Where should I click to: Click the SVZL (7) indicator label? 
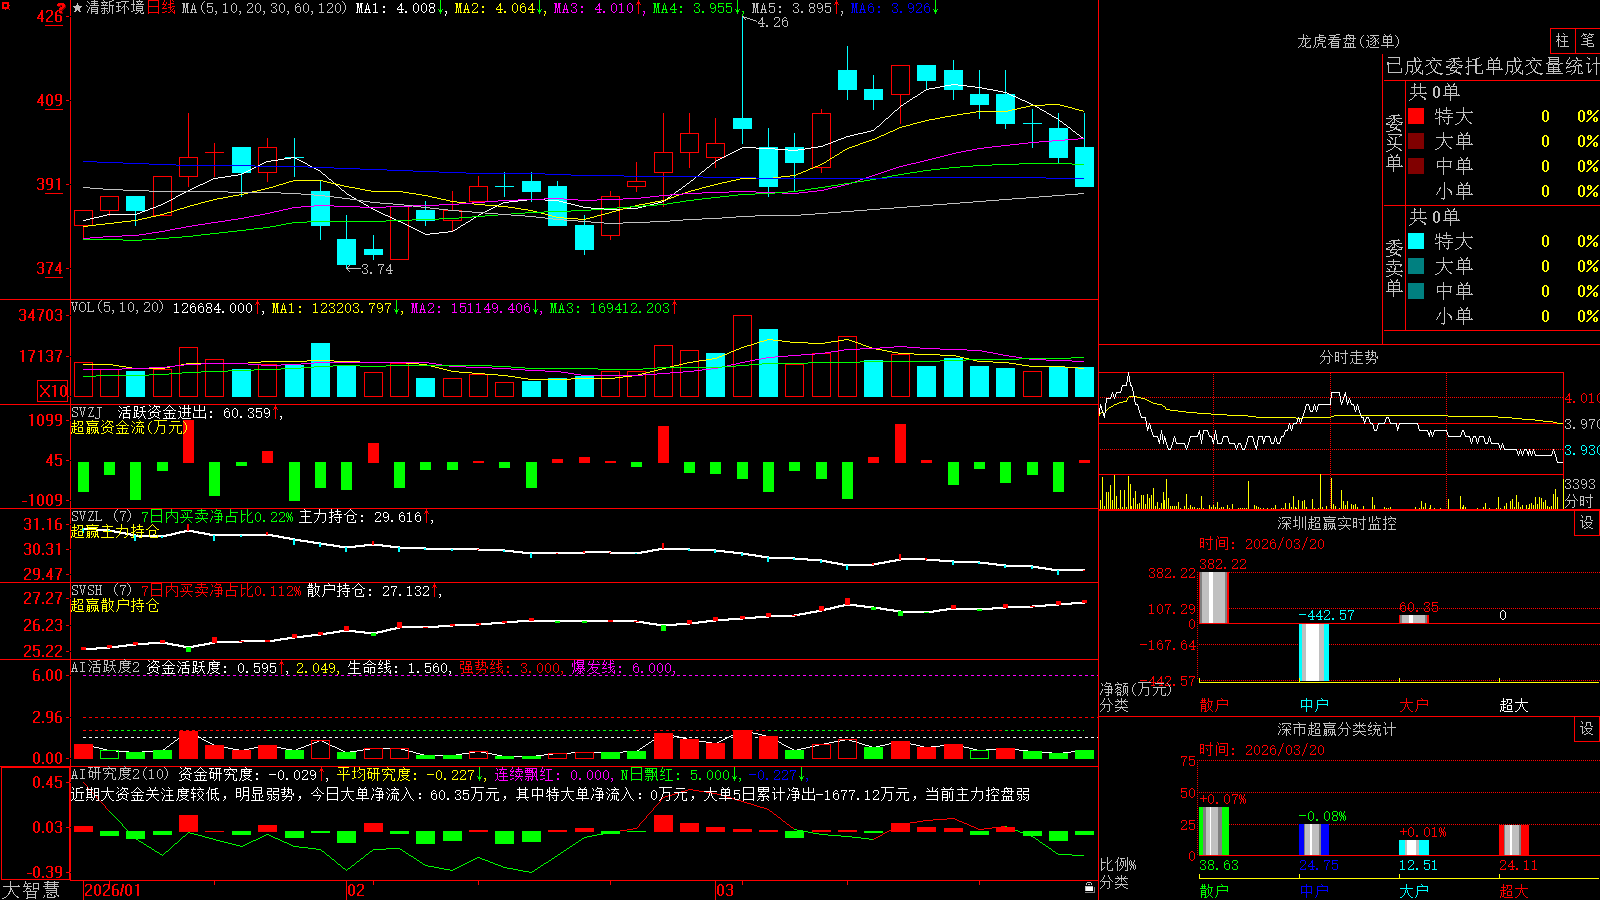101,517
